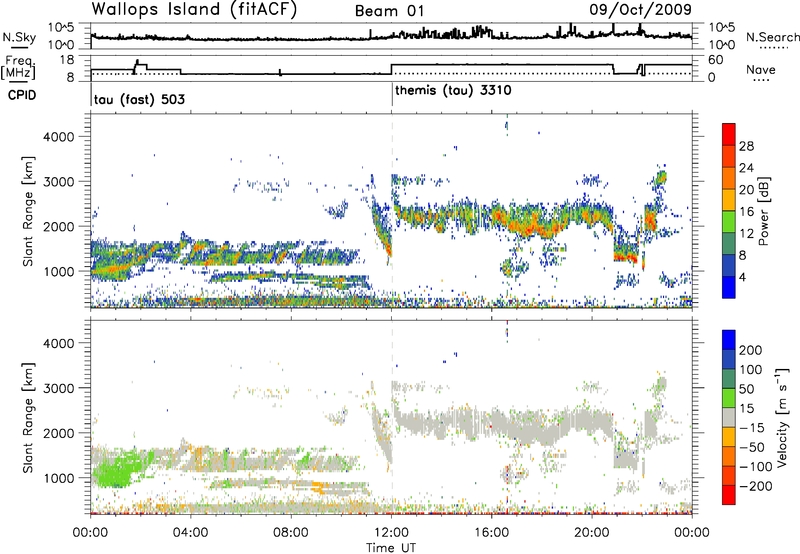Click the '12:00' time axis tick label
The image size is (800, 554).
pyautogui.click(x=391, y=533)
